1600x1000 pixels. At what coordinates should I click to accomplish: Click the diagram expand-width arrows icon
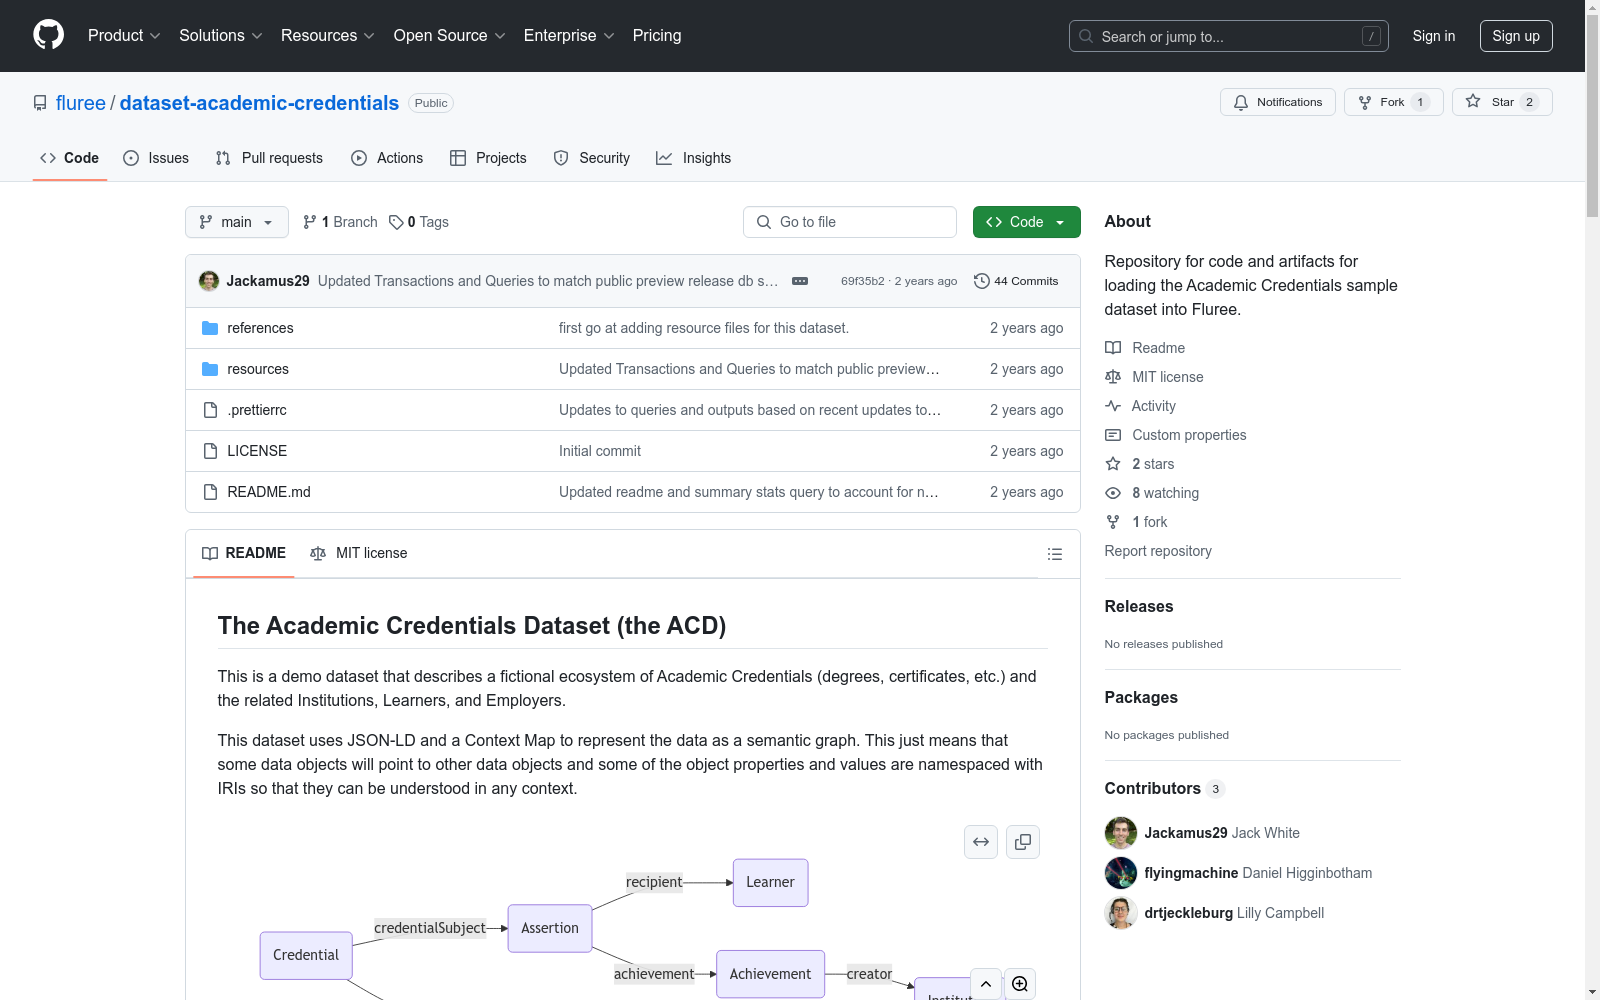[981, 842]
